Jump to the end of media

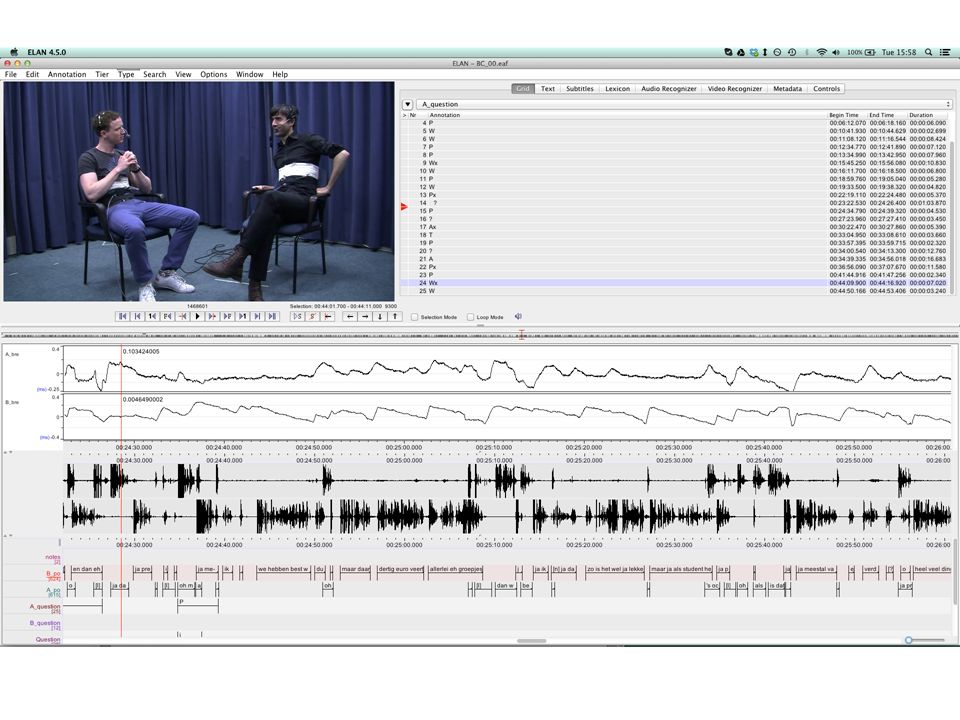tap(272, 317)
